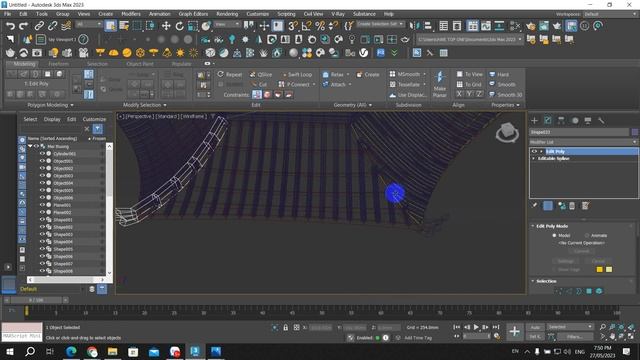Viewport: 640px width, 360px height.
Task: Toggle the Auto key button
Action: pyautogui.click(x=535, y=327)
